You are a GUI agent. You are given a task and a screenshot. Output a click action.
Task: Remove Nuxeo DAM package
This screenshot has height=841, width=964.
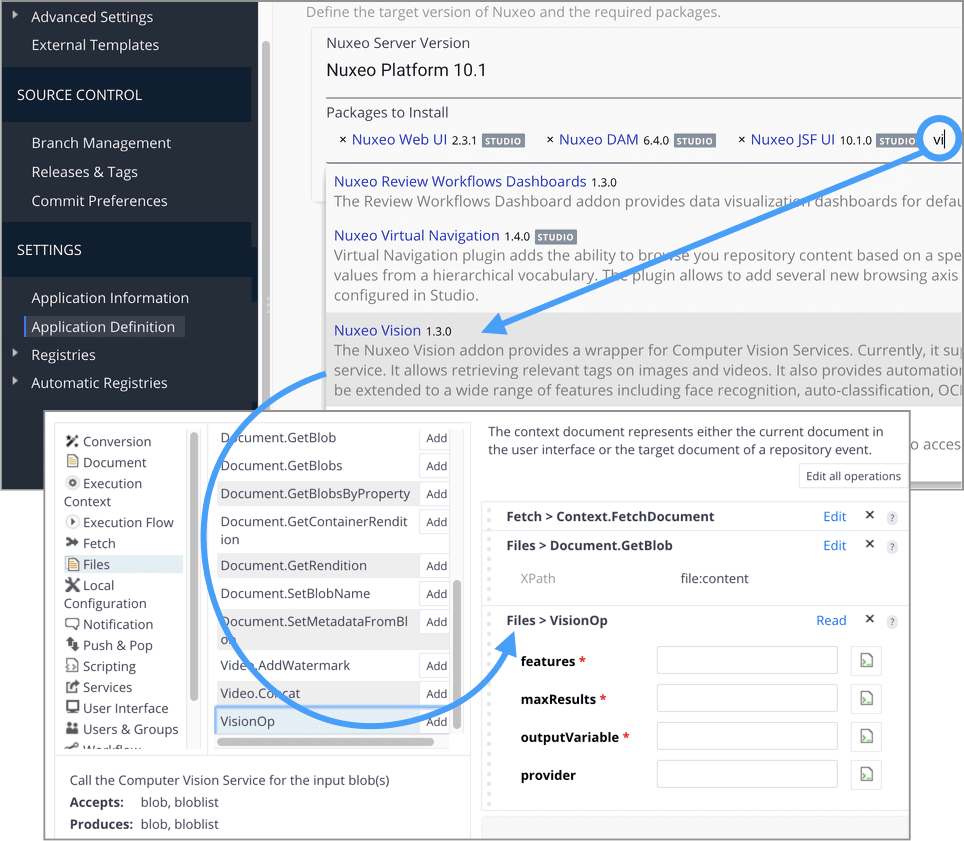point(550,140)
